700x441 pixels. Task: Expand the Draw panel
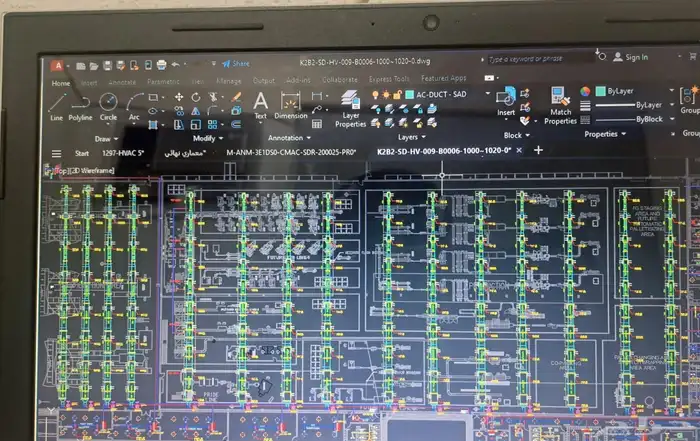click(107, 138)
